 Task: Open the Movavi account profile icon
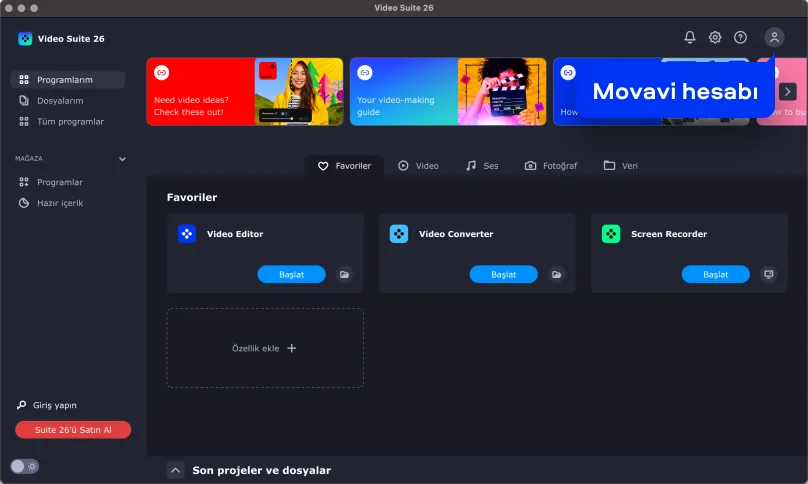(x=774, y=37)
